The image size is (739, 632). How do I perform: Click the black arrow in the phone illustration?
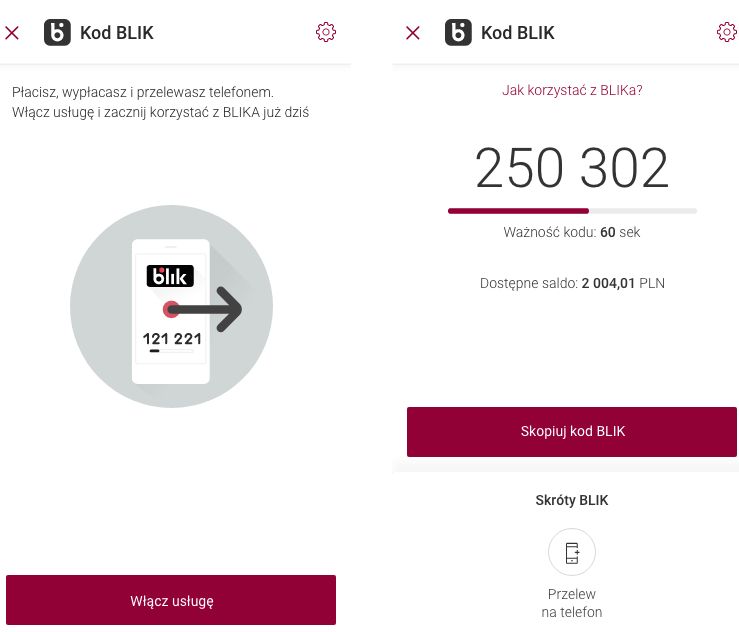pyautogui.click(x=205, y=310)
